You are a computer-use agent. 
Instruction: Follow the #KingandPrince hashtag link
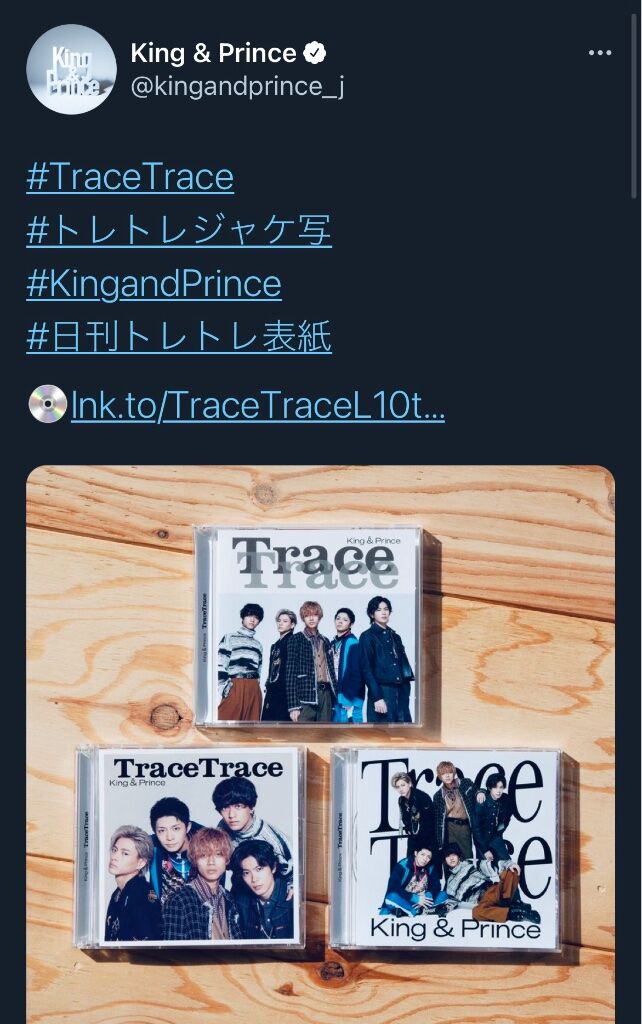point(154,284)
